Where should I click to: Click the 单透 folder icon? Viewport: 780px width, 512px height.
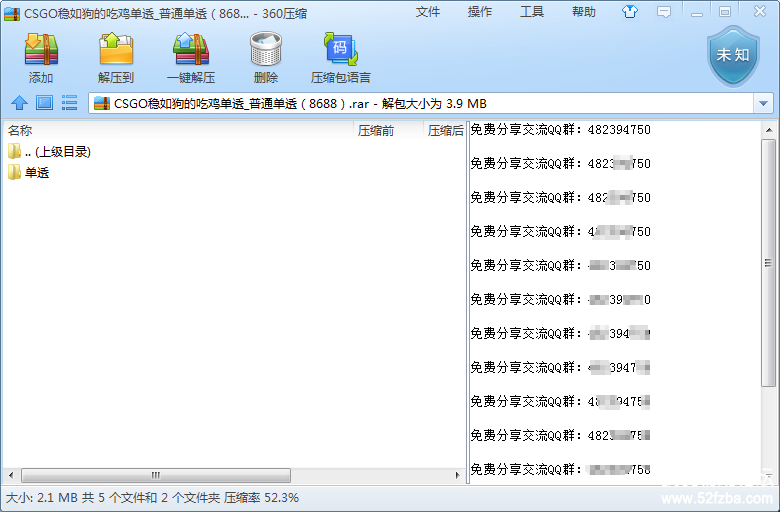coord(14,172)
